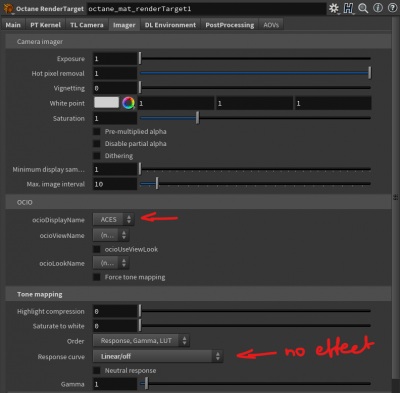Open the gear settings menu icon
This screenshot has width=400, height=393.
tap(333, 8)
